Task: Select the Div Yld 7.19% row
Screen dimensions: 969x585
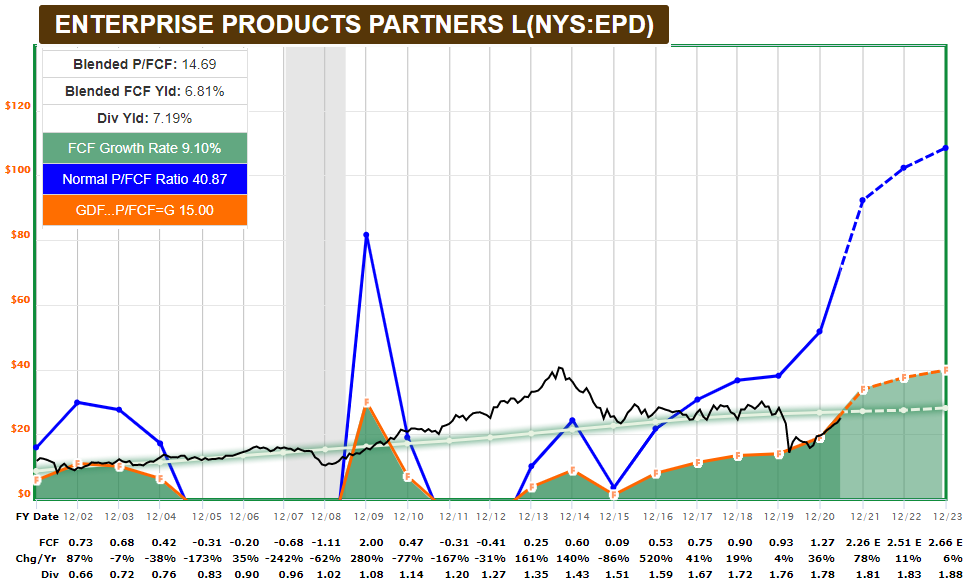Action: (x=145, y=118)
